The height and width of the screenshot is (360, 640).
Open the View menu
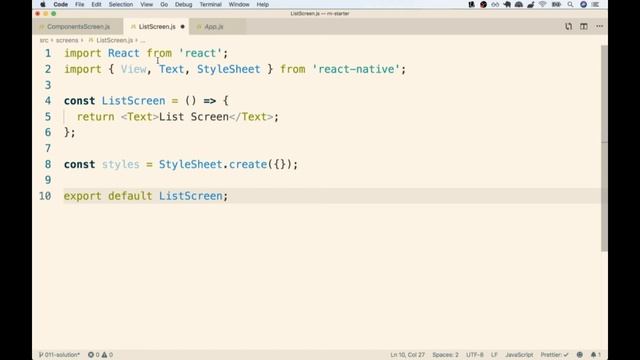point(147,4)
